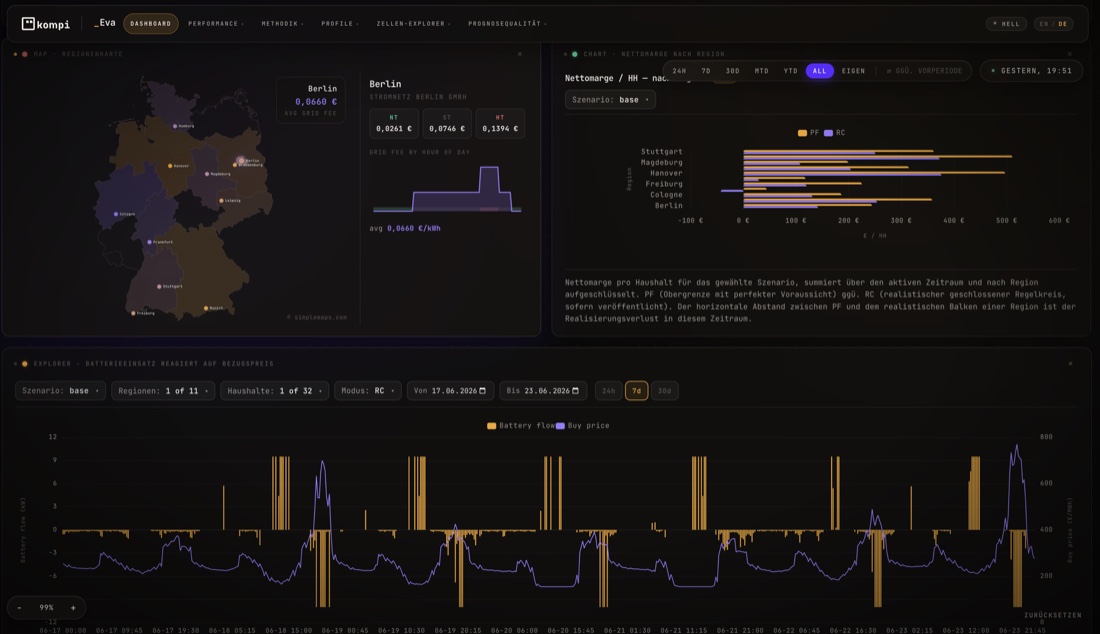The height and width of the screenshot is (634, 1100).
Task: Click the Cologne row in bar chart
Action: (666, 195)
